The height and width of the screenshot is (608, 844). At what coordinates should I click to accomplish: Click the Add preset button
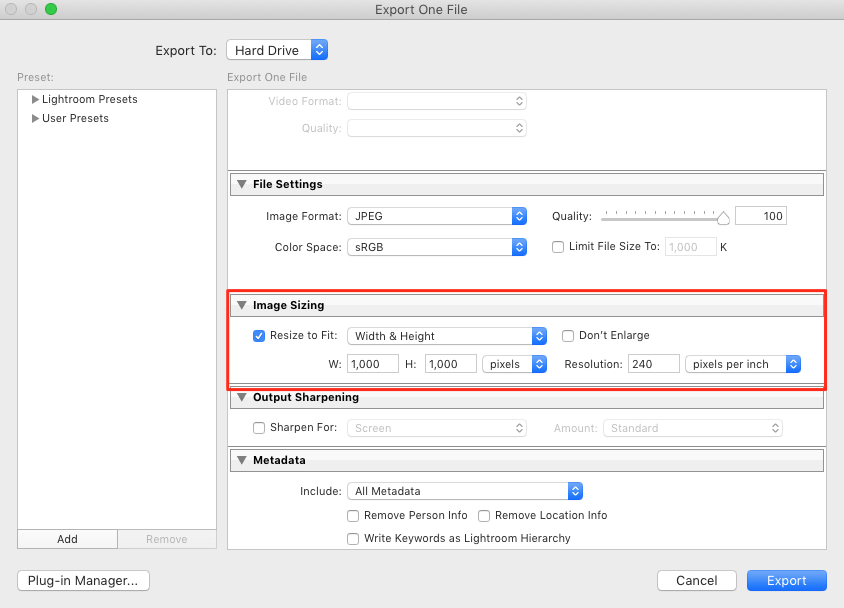point(67,539)
